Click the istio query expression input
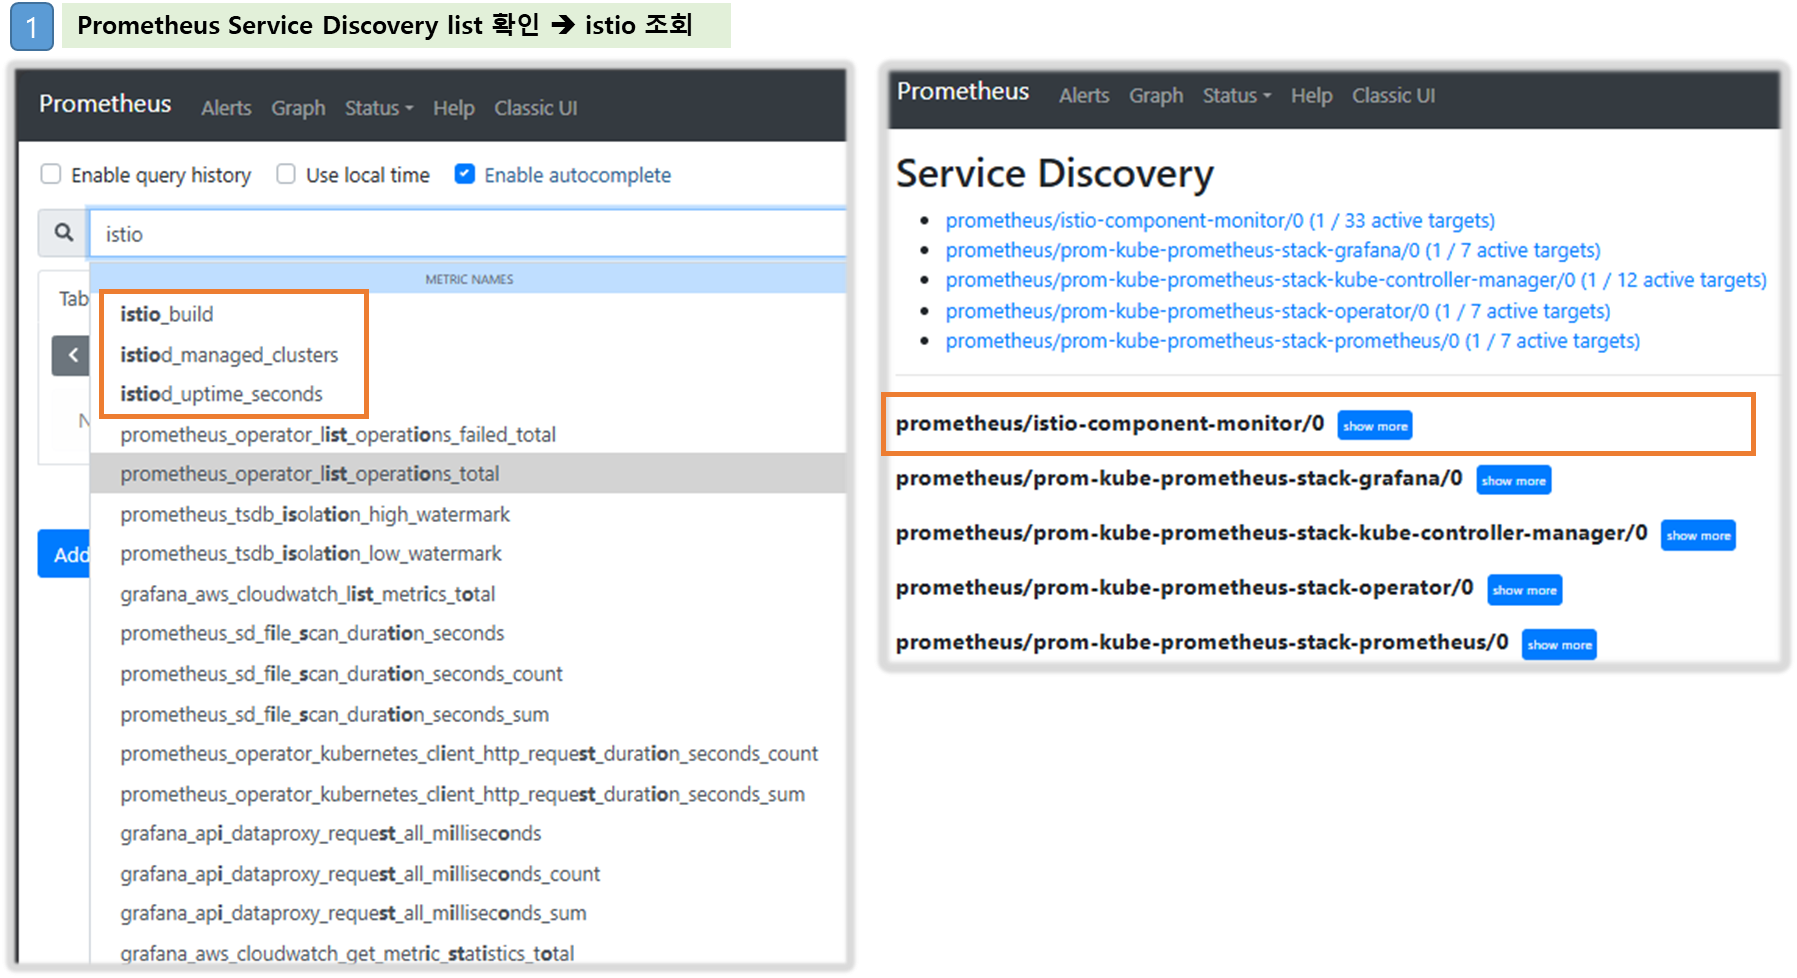This screenshot has height=978, width=1797. (468, 234)
